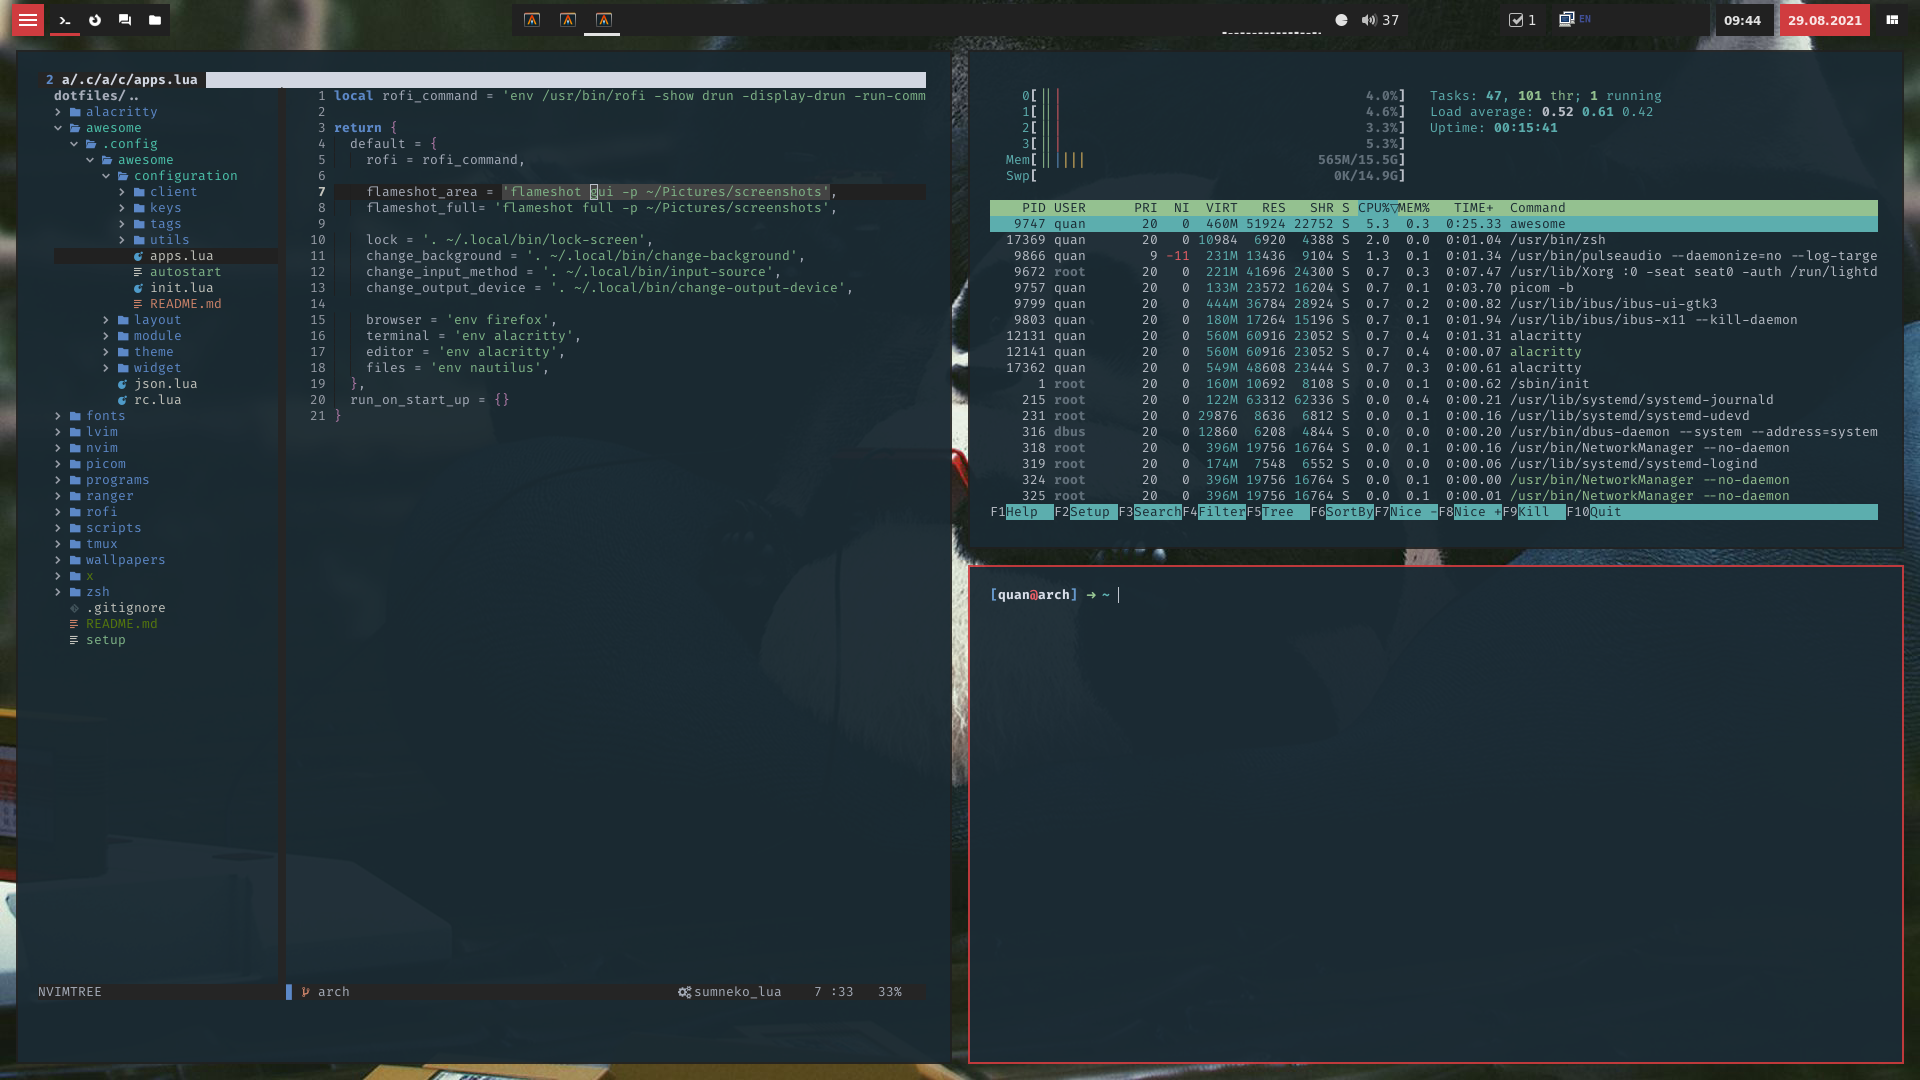This screenshot has width=1920, height=1080.
Task: Click F5 Tree in htop
Action: [1277, 512]
